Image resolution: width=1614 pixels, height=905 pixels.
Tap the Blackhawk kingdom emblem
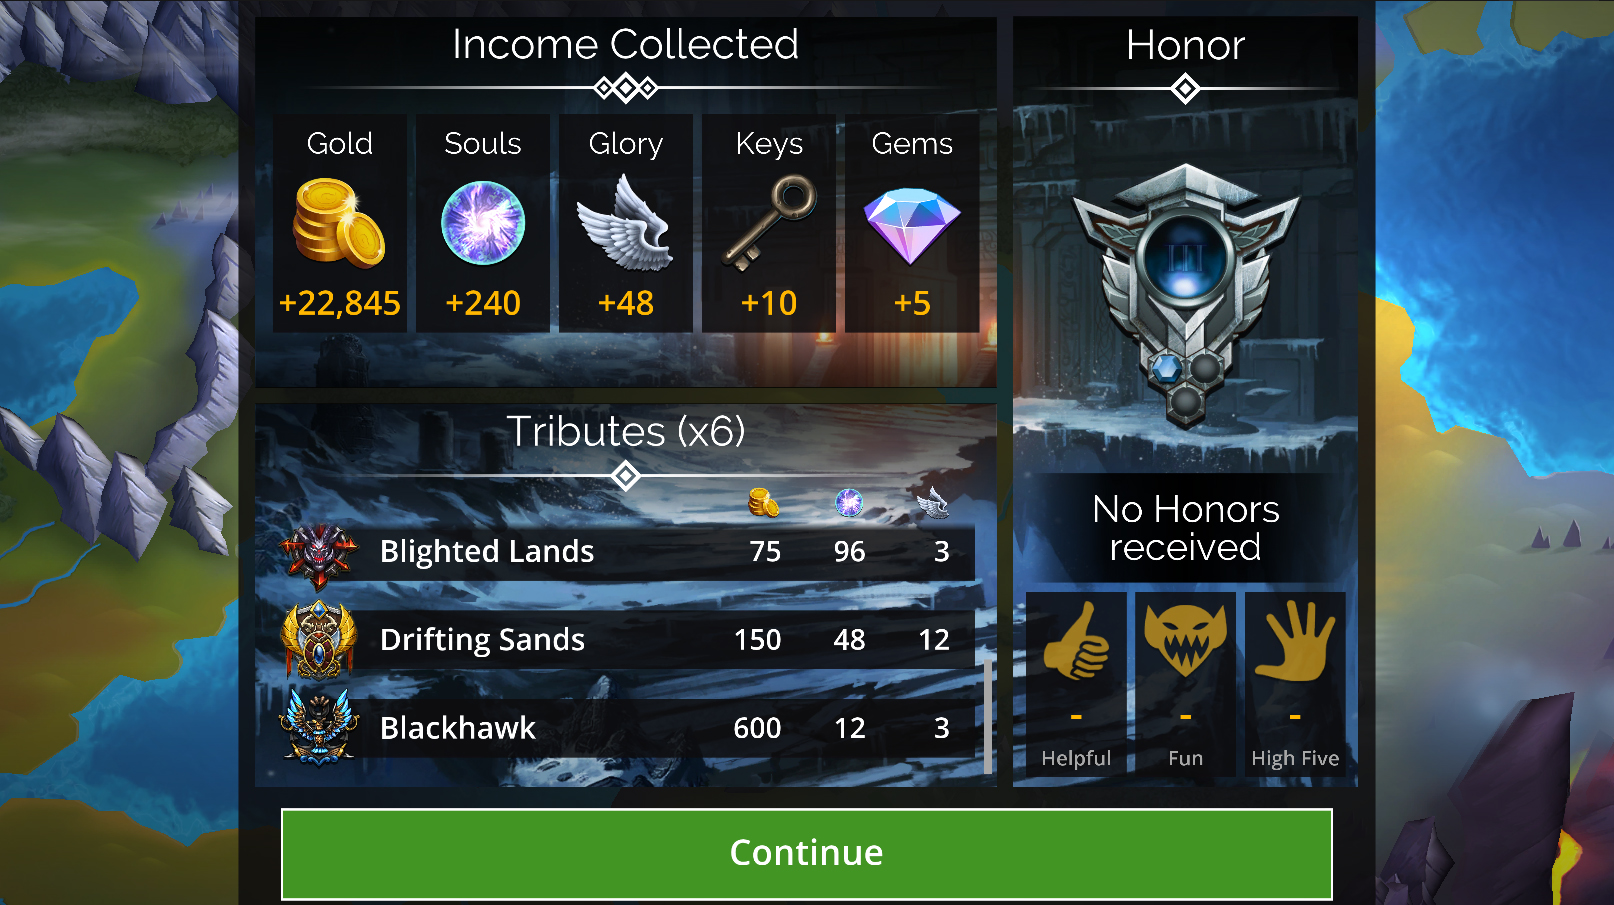tap(318, 727)
